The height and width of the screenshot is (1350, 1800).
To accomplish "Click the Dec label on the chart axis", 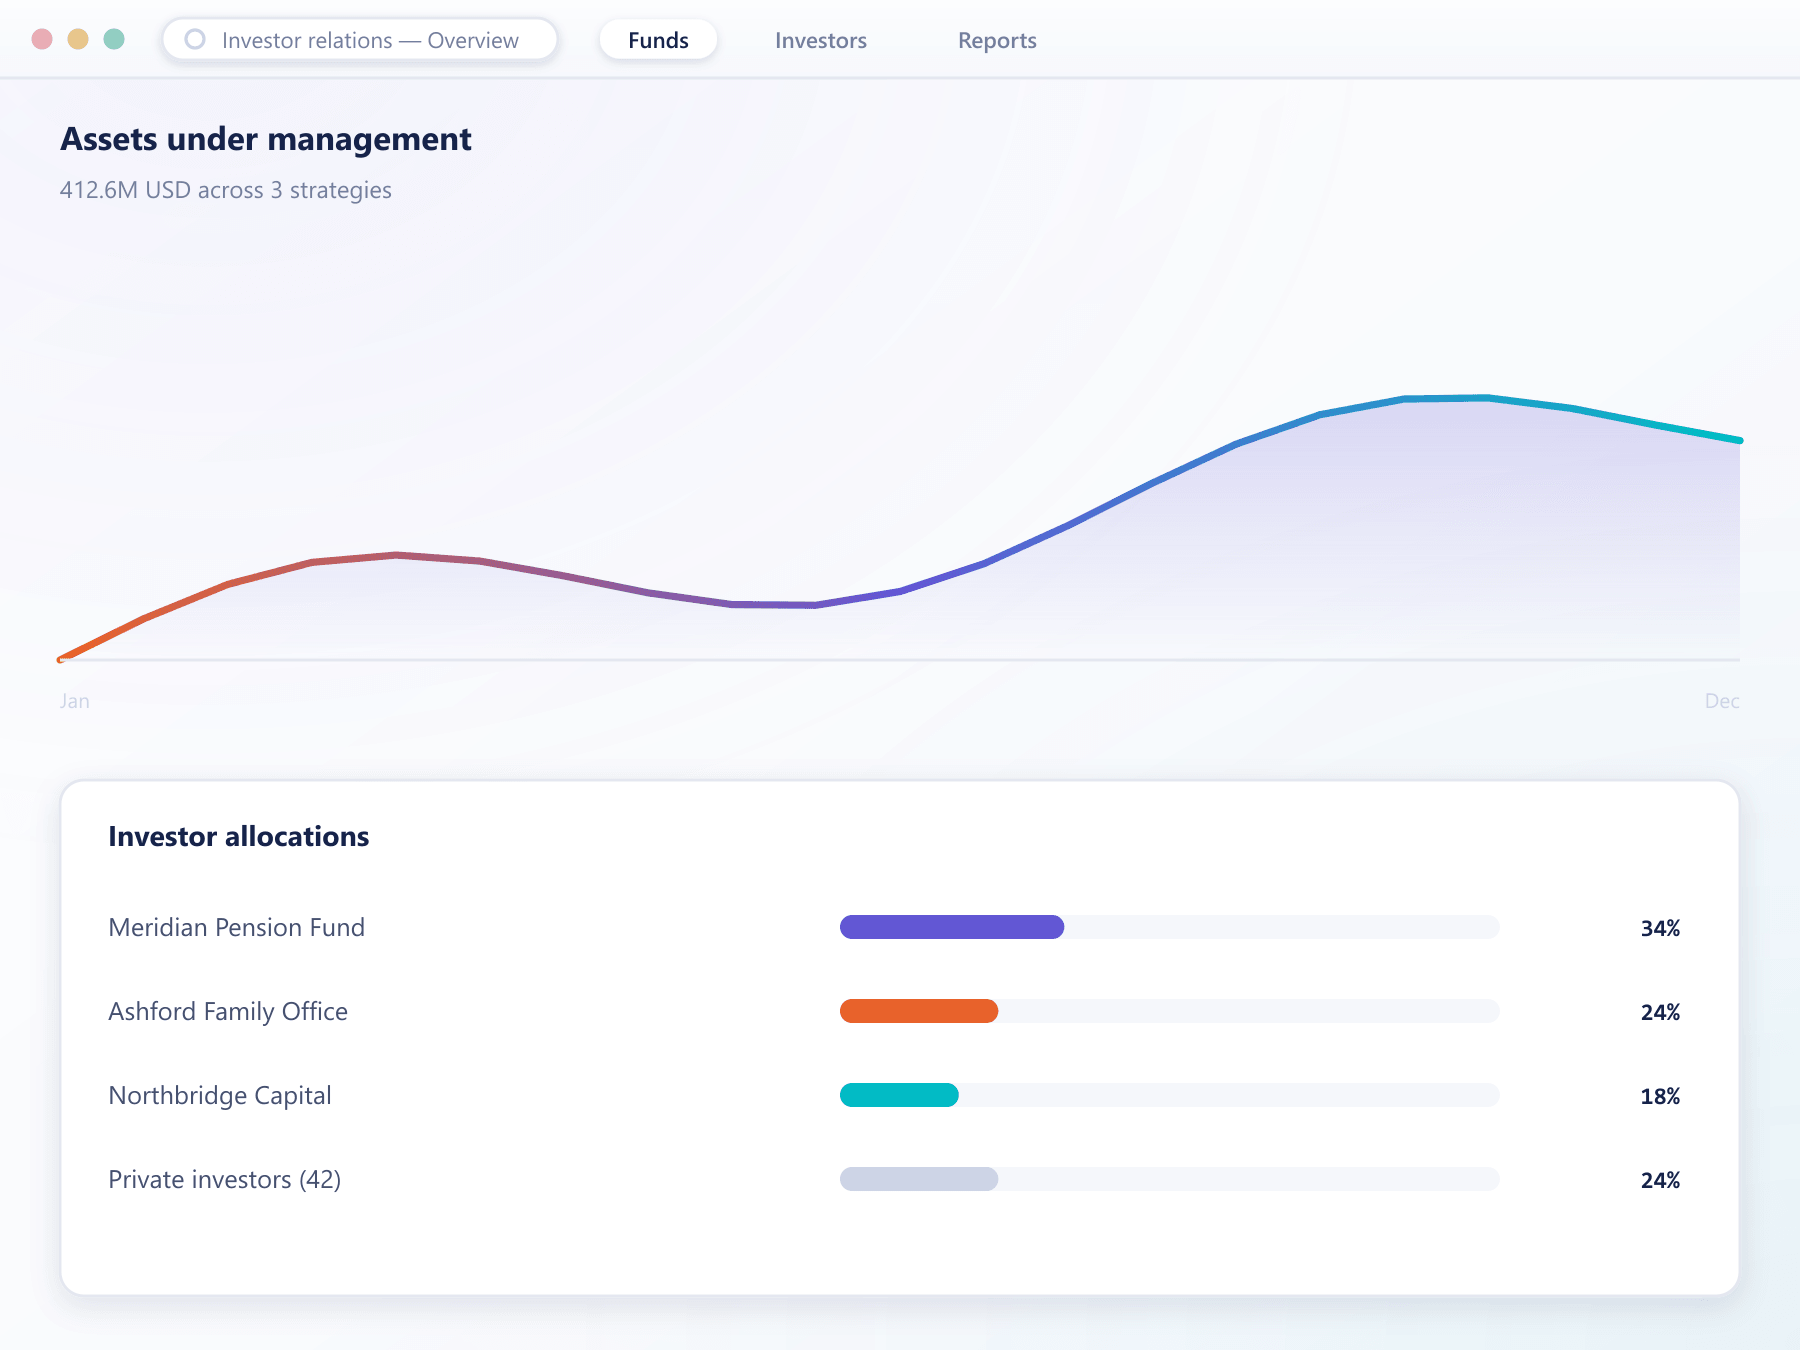I will pos(1722,701).
